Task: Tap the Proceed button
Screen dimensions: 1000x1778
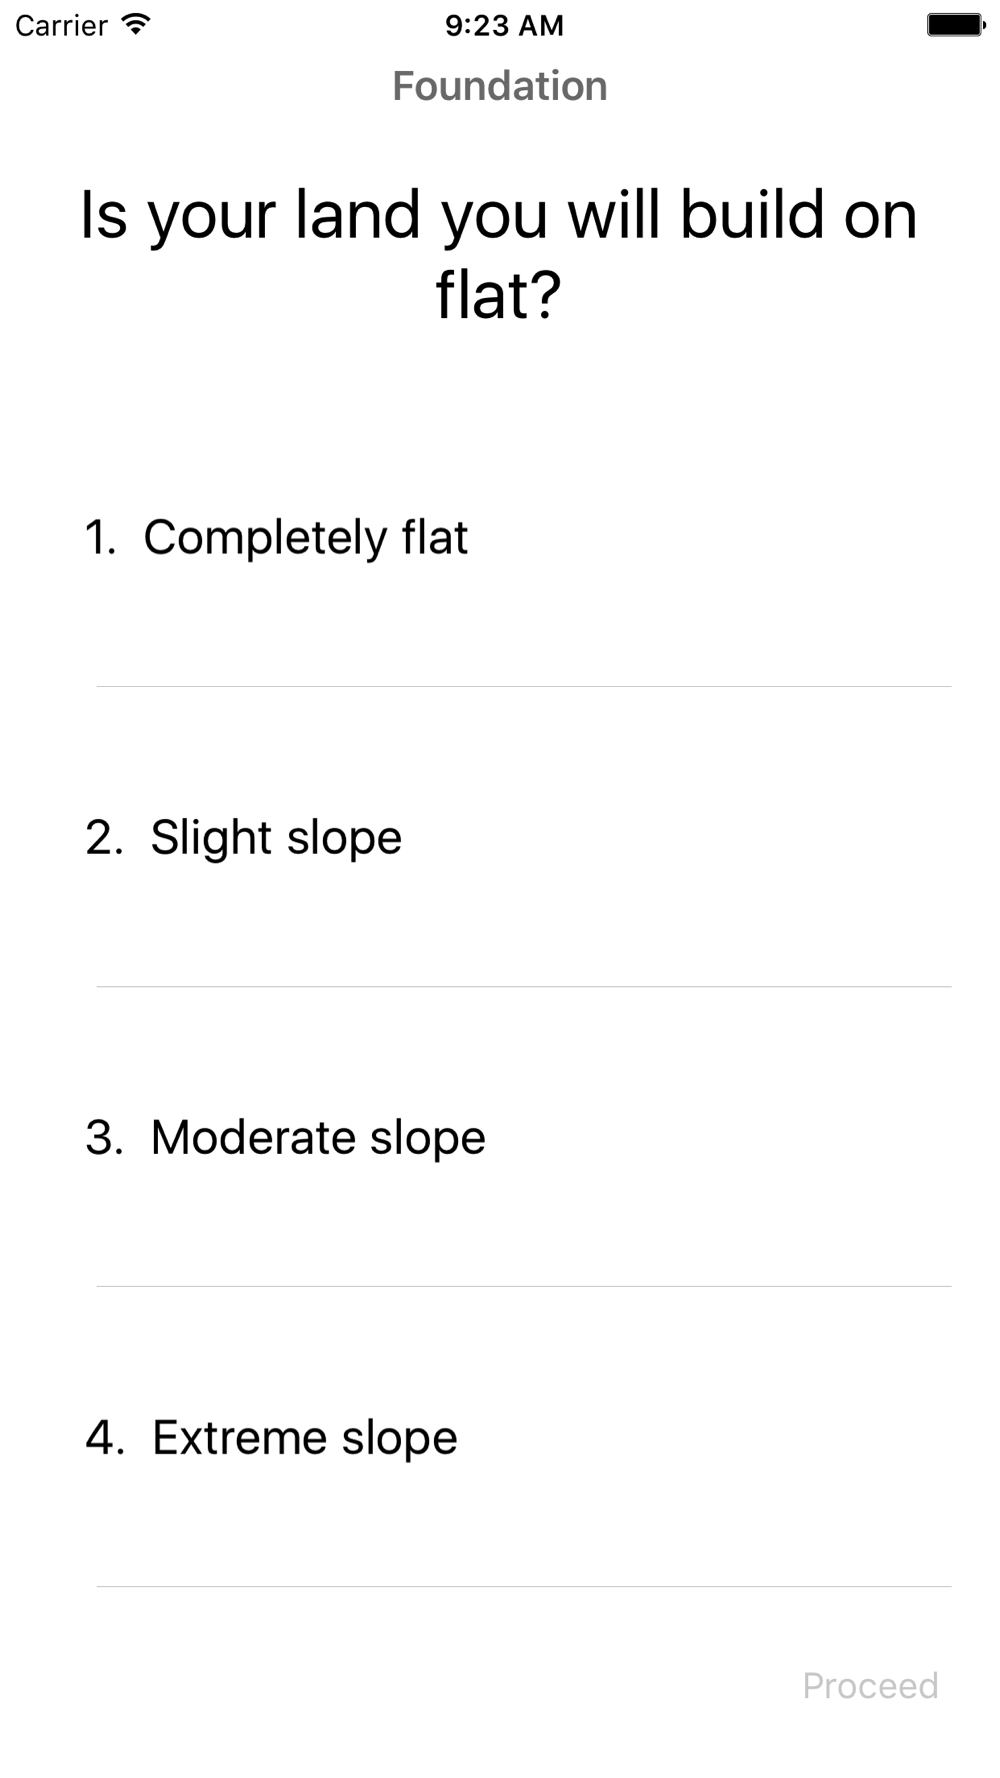Action: pos(870,1686)
